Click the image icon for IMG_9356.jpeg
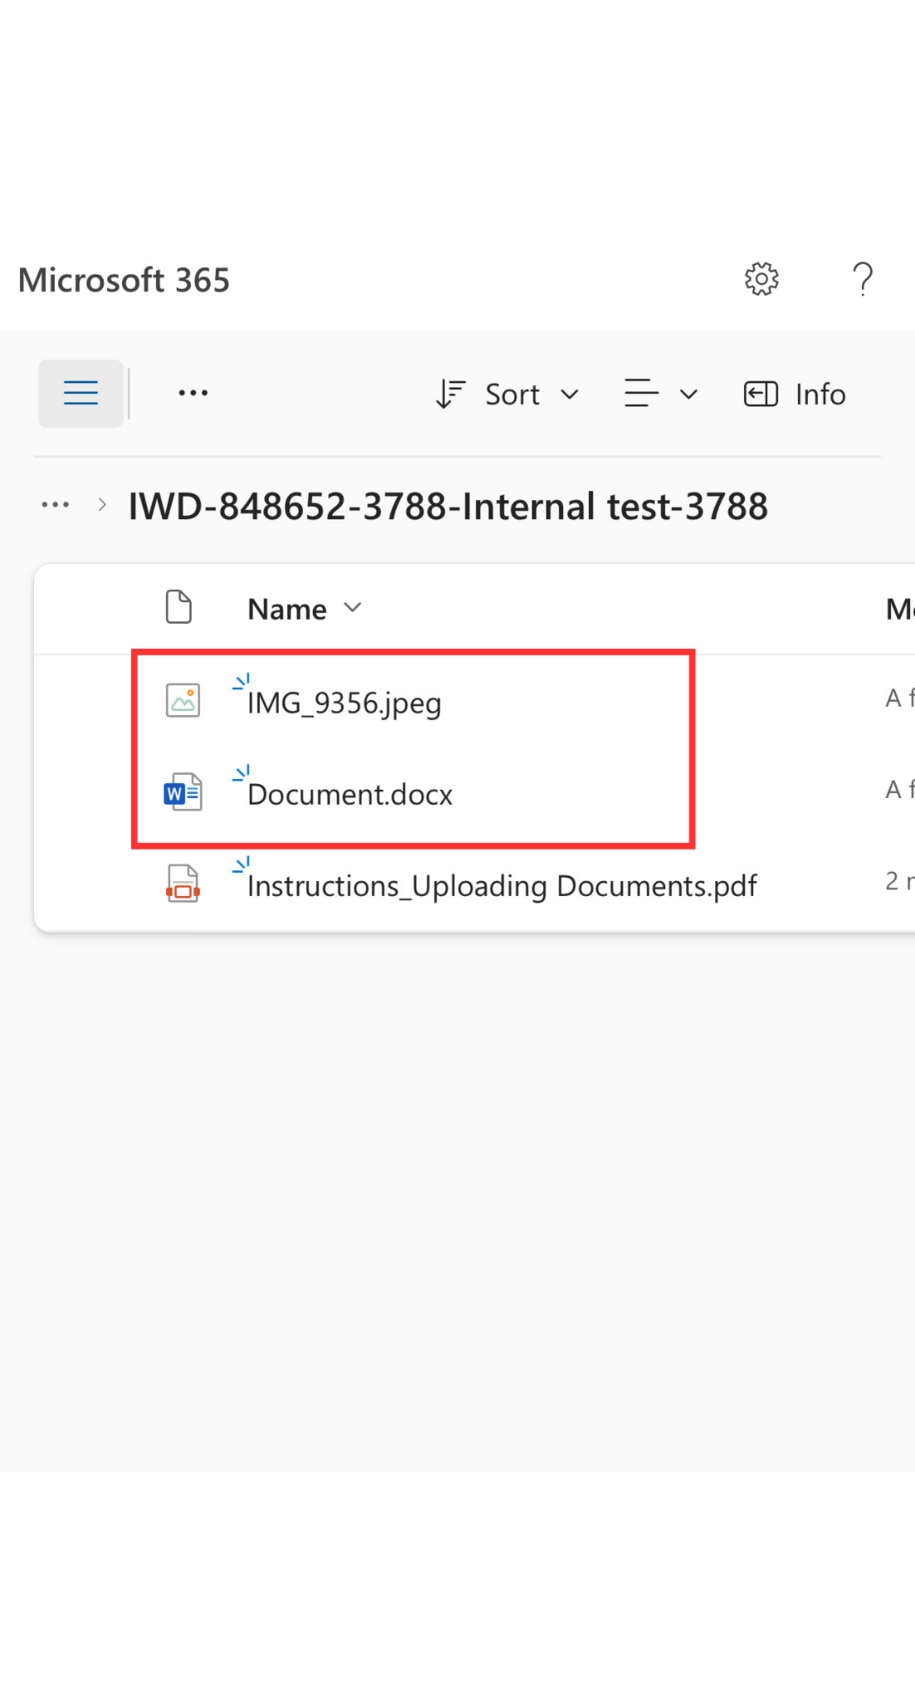The width and height of the screenshot is (915, 1699). [183, 700]
